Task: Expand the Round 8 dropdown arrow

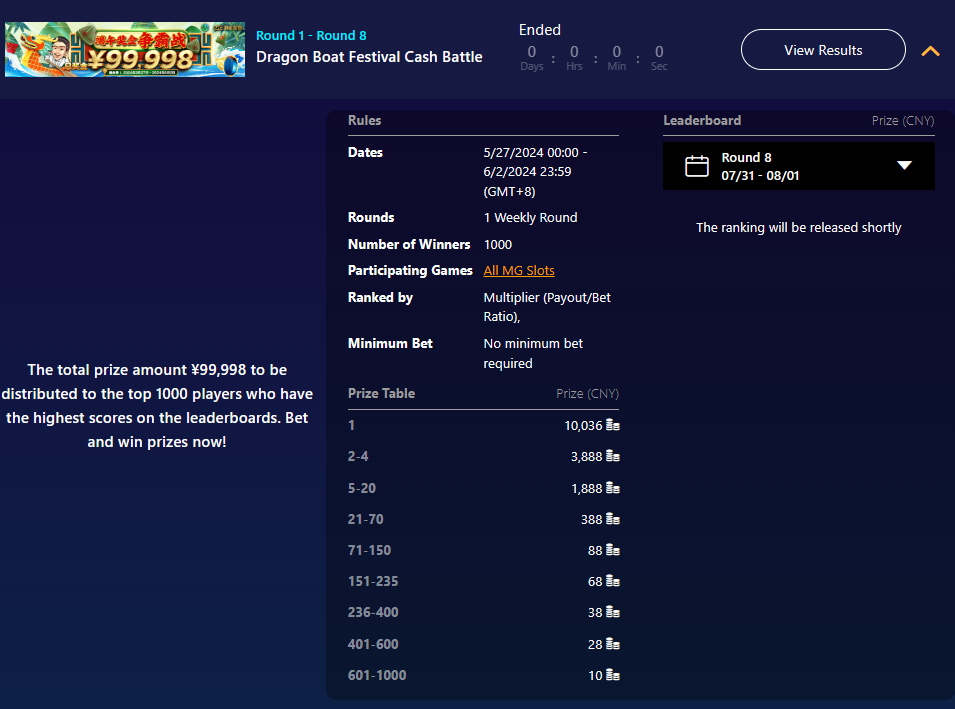Action: point(904,166)
